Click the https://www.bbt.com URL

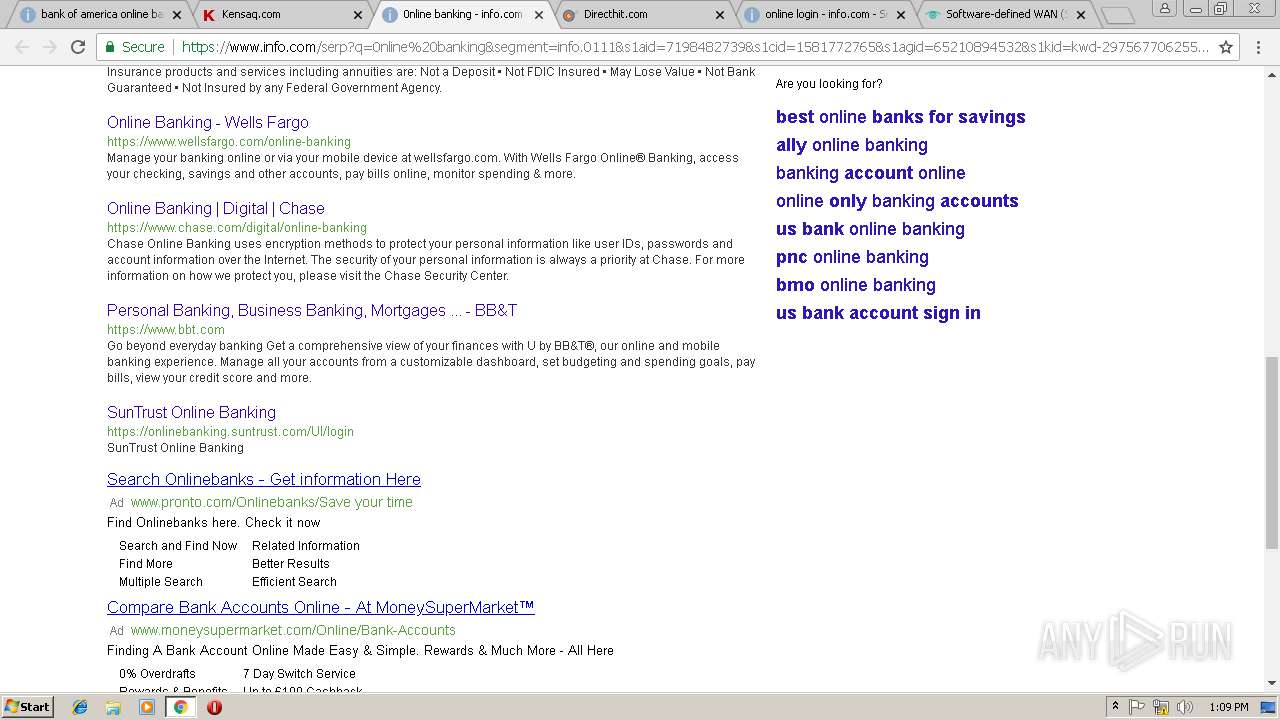[166, 329]
